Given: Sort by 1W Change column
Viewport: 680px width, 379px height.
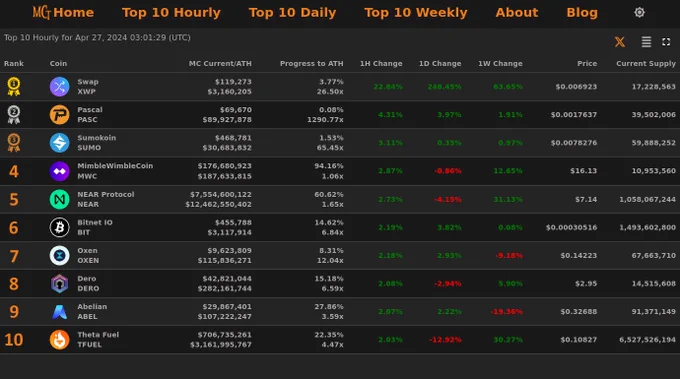Looking at the screenshot, I should (x=500, y=63).
